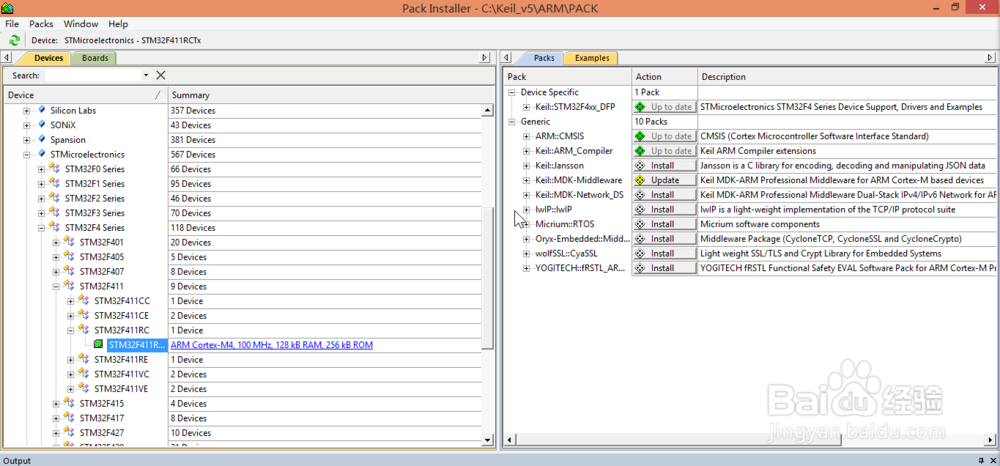
Task: Click the Keil::STM32F4xx_DFP up-to-date status icon
Action: tap(640, 107)
